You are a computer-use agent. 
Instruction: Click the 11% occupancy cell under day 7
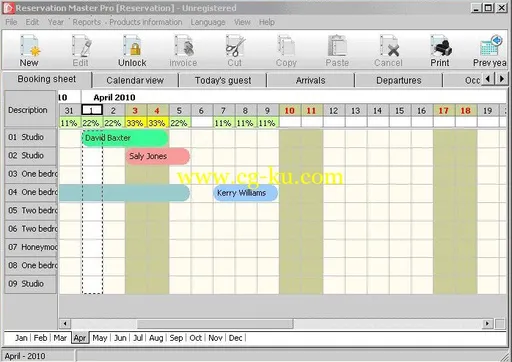coord(224,123)
